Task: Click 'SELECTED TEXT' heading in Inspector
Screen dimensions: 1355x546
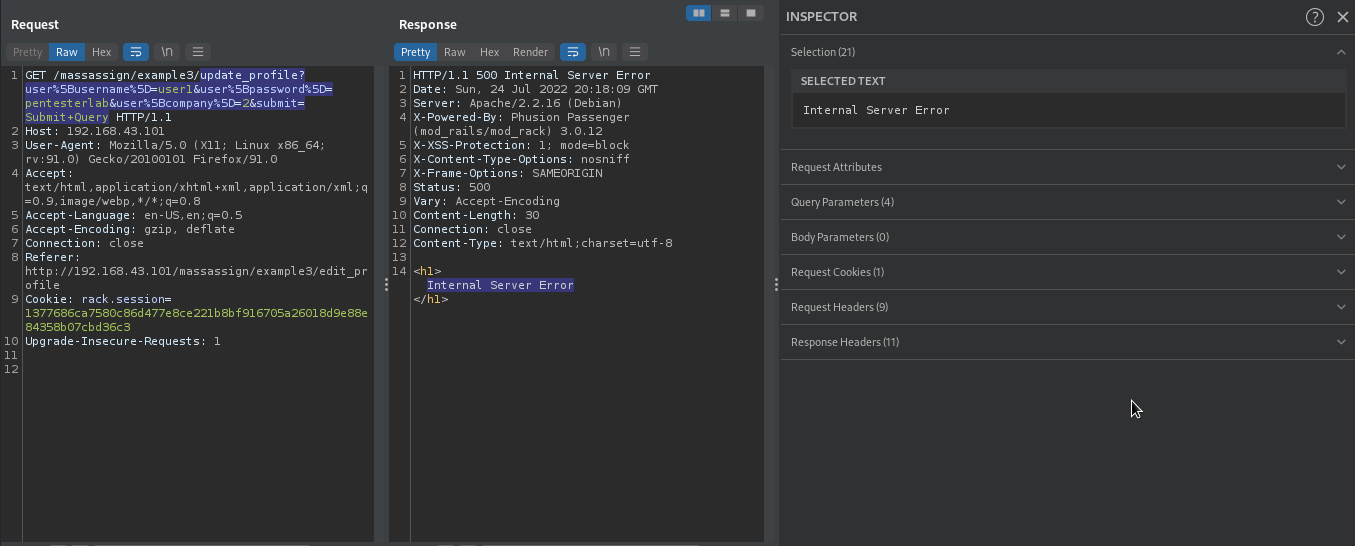Action: [x=843, y=81]
